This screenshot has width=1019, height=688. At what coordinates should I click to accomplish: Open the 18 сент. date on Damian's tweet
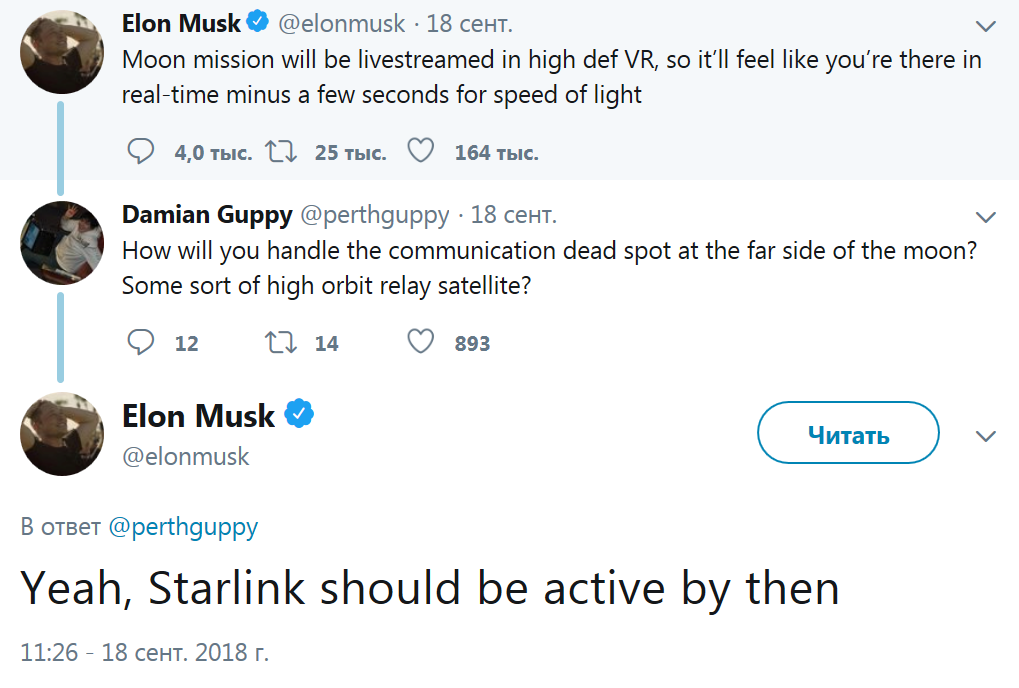point(514,214)
